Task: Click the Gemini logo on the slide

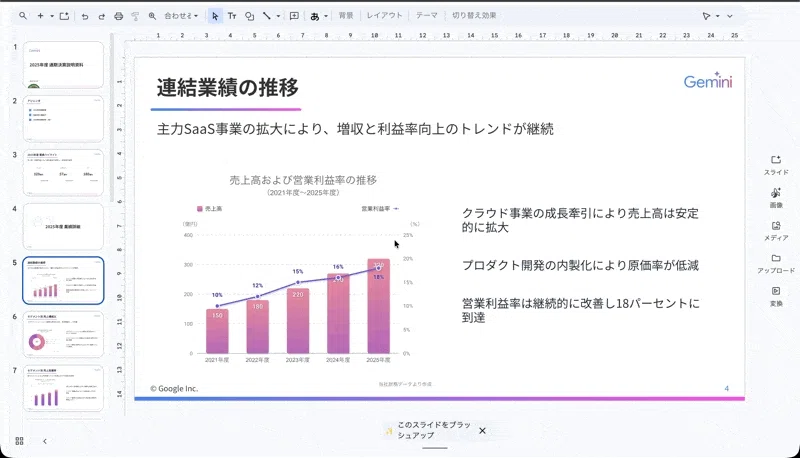Action: pyautogui.click(x=708, y=81)
